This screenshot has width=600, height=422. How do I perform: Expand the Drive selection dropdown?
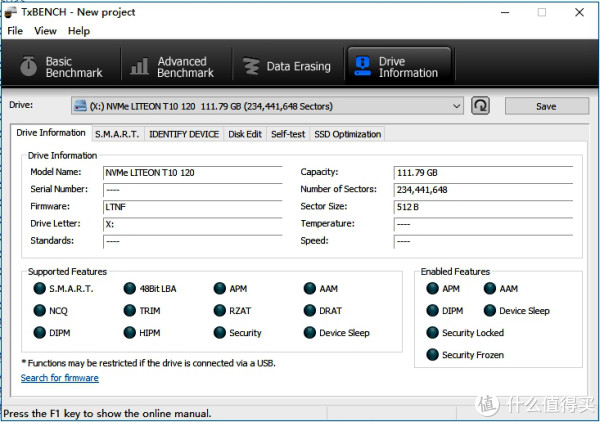[456, 106]
